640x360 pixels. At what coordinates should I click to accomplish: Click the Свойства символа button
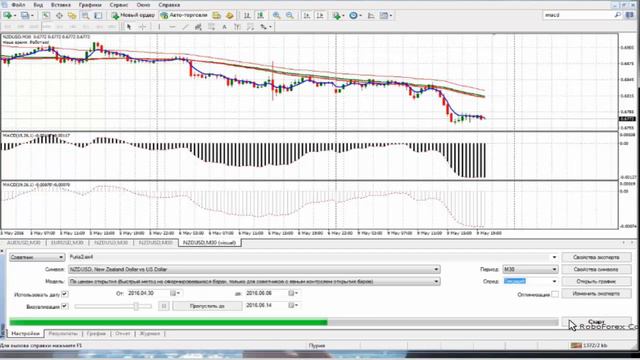tap(596, 269)
